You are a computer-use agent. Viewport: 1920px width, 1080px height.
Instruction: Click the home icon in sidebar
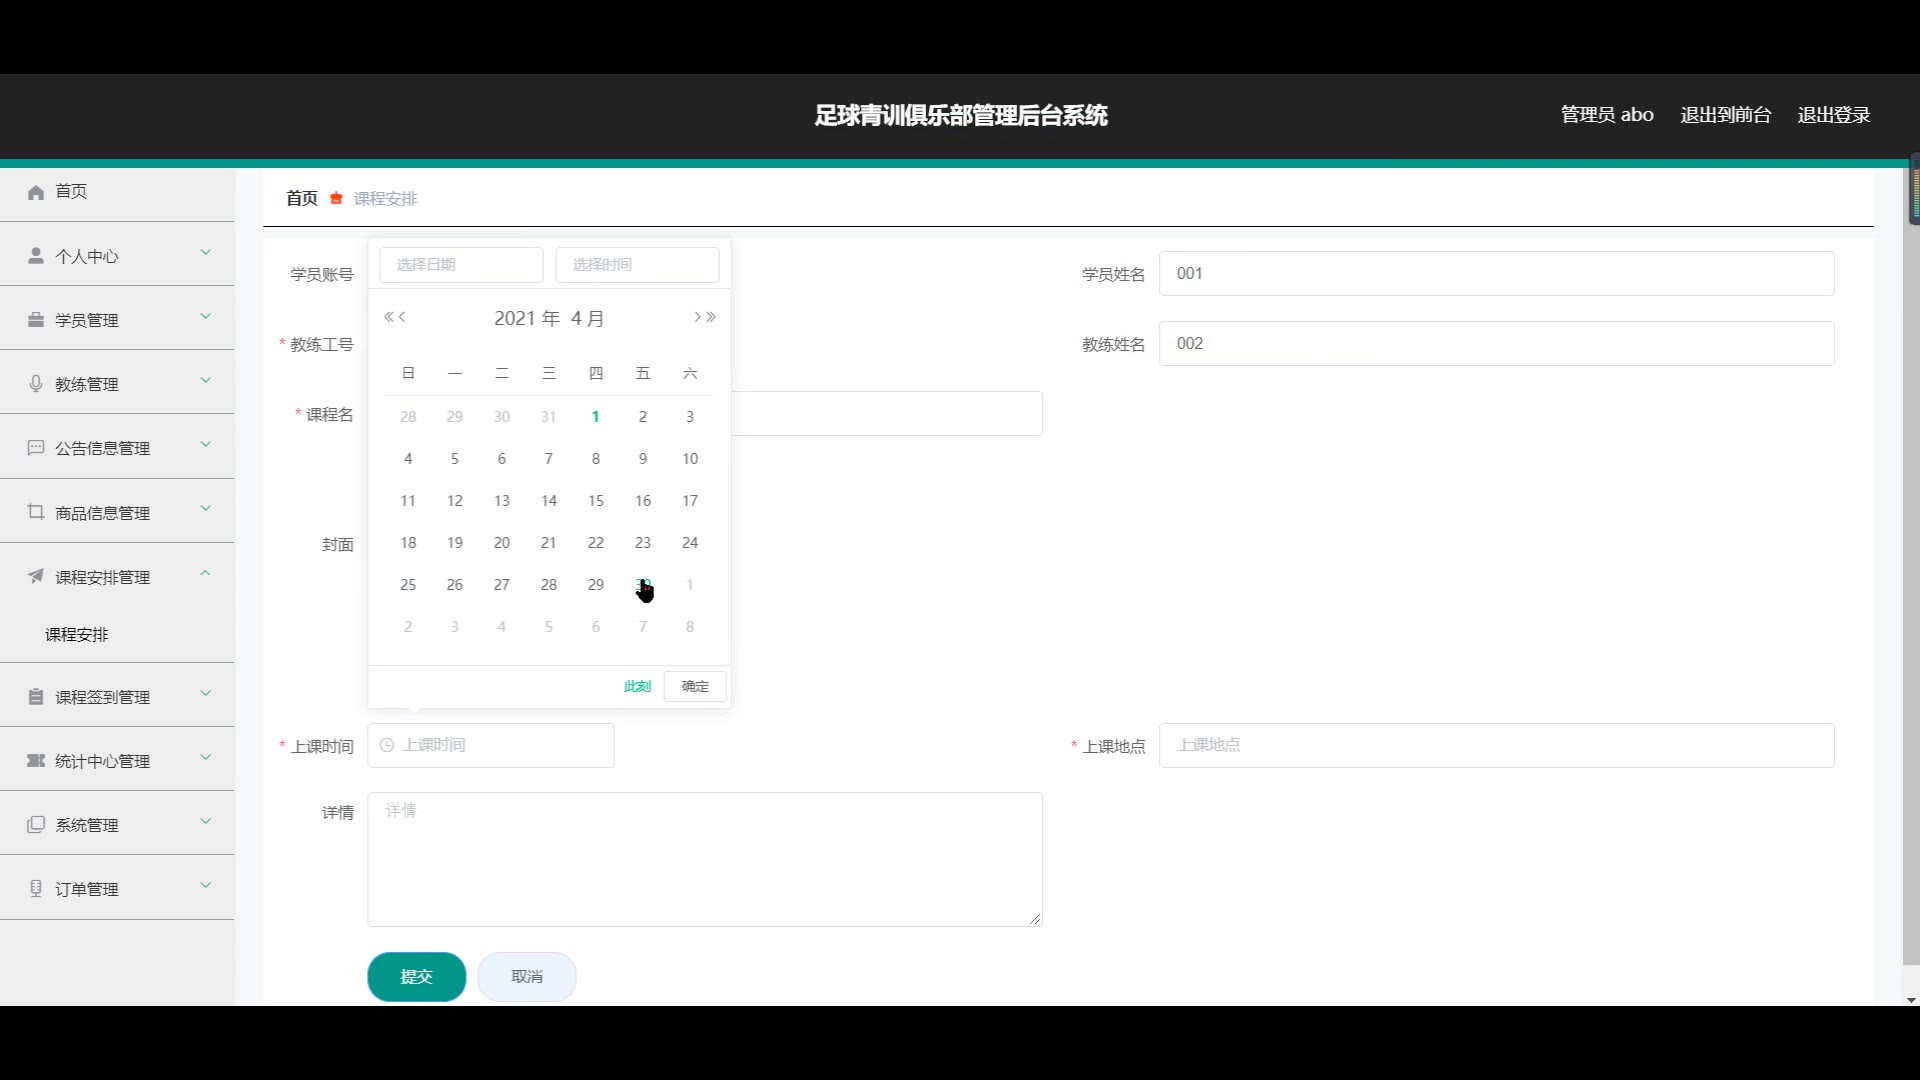tap(36, 192)
